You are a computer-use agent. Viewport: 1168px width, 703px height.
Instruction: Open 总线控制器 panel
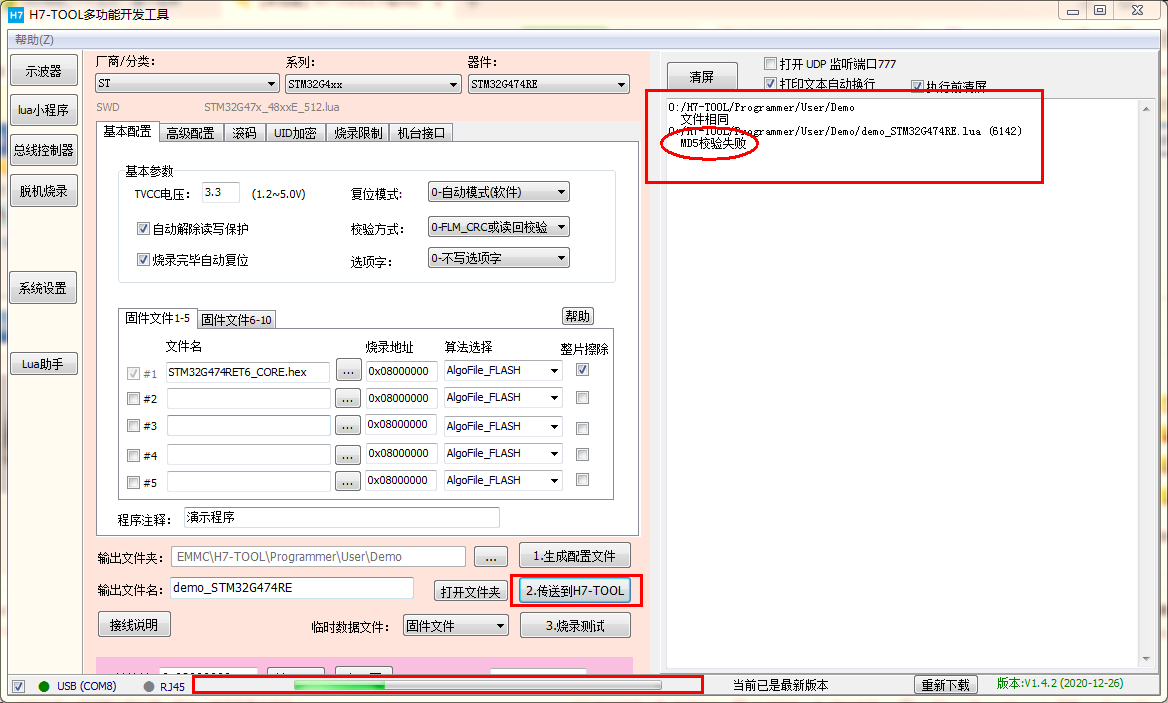pyautogui.click(x=43, y=150)
